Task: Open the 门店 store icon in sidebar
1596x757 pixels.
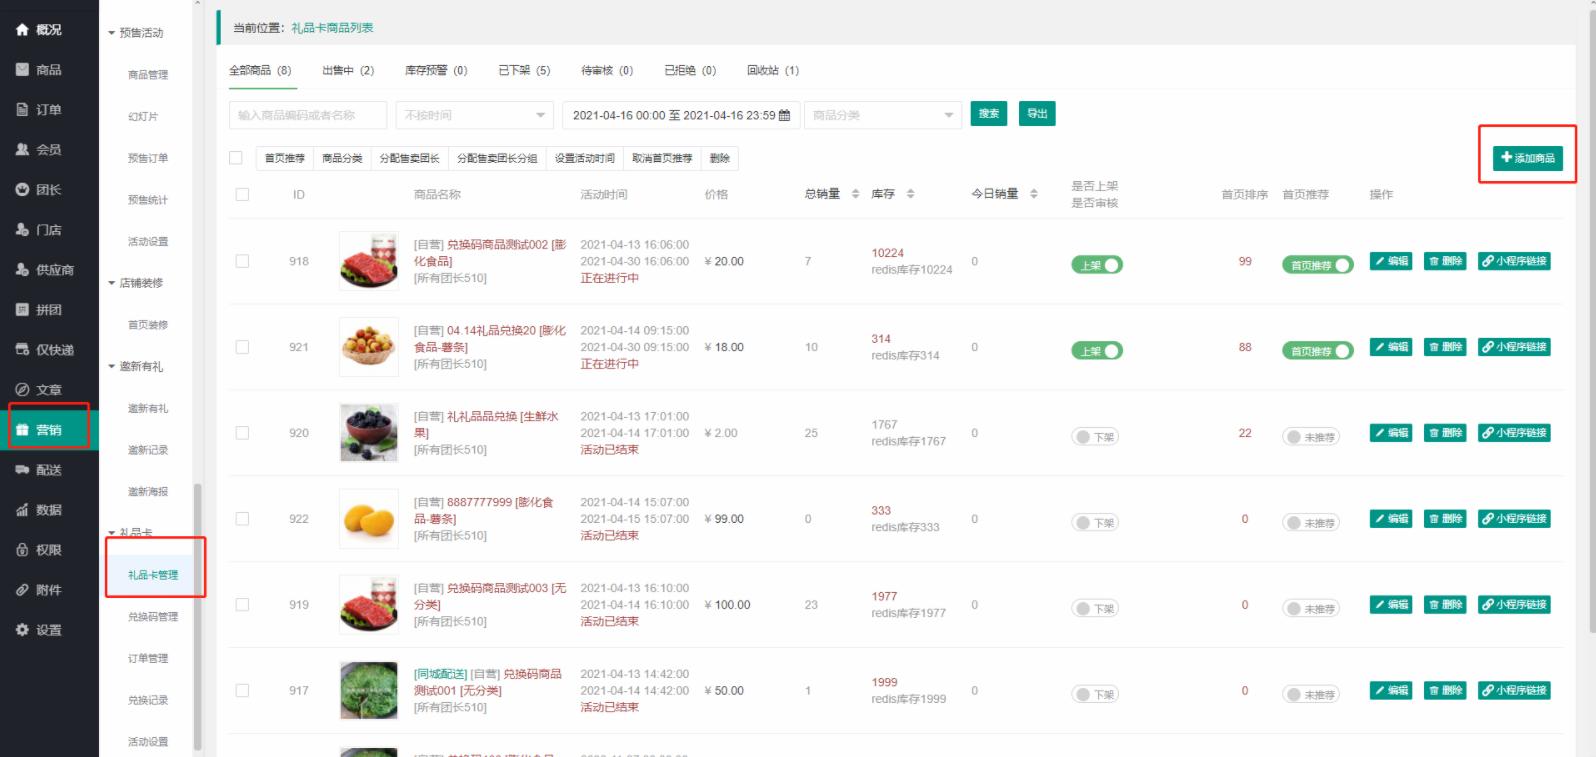Action: pos(22,230)
